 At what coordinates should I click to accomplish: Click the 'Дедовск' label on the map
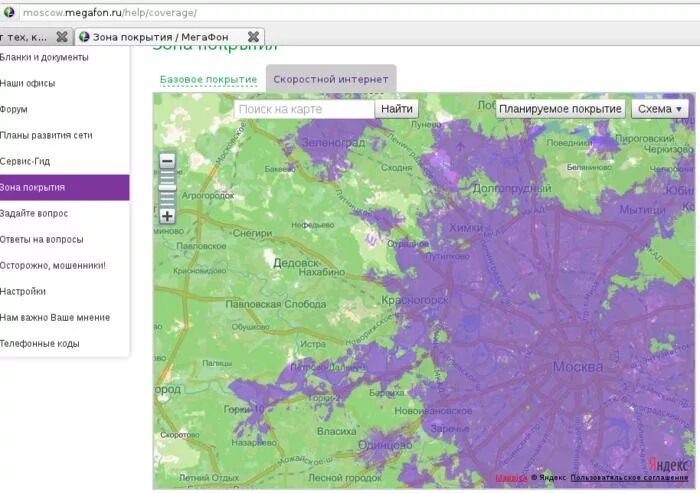tap(296, 263)
